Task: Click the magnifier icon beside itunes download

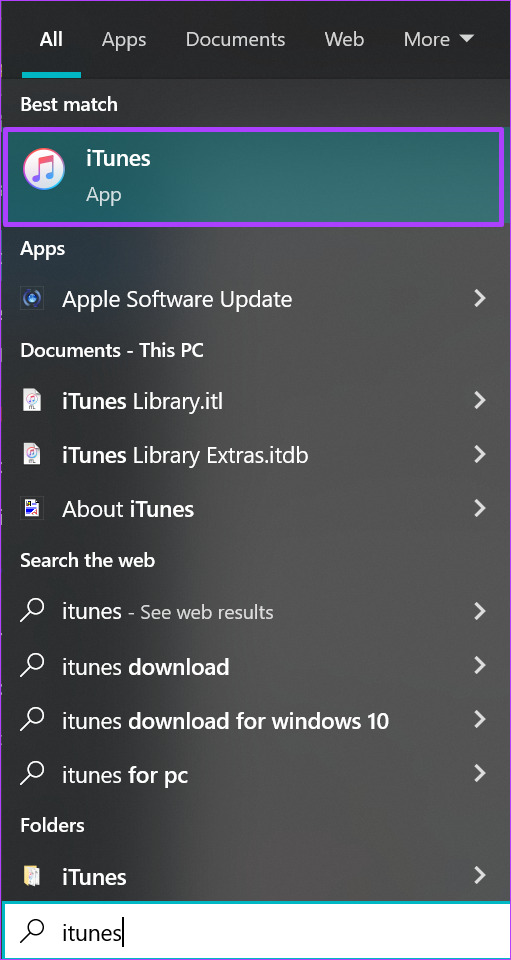Action: pos(32,666)
